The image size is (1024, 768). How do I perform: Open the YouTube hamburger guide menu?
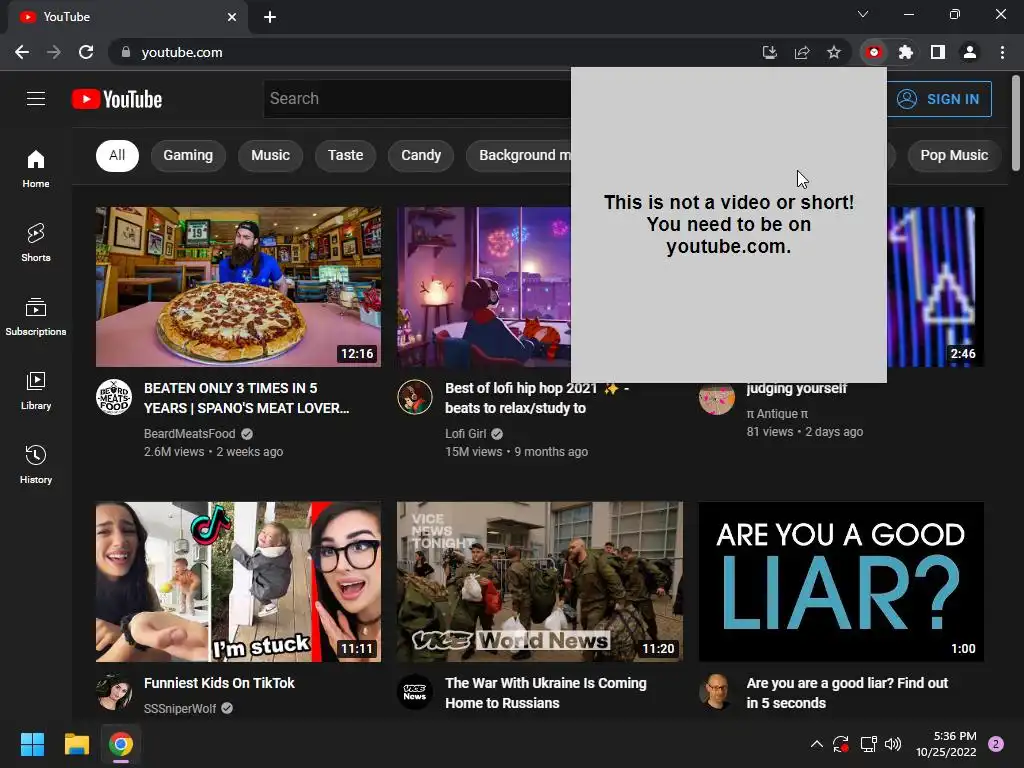tap(36, 99)
